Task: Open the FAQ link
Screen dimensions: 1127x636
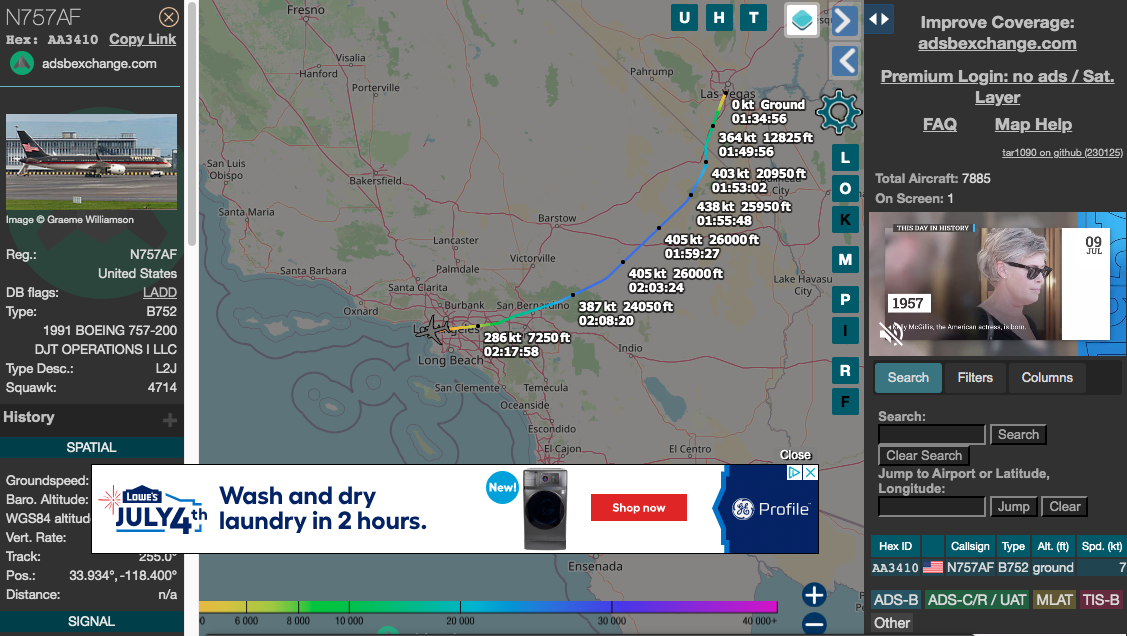Action: (939, 124)
